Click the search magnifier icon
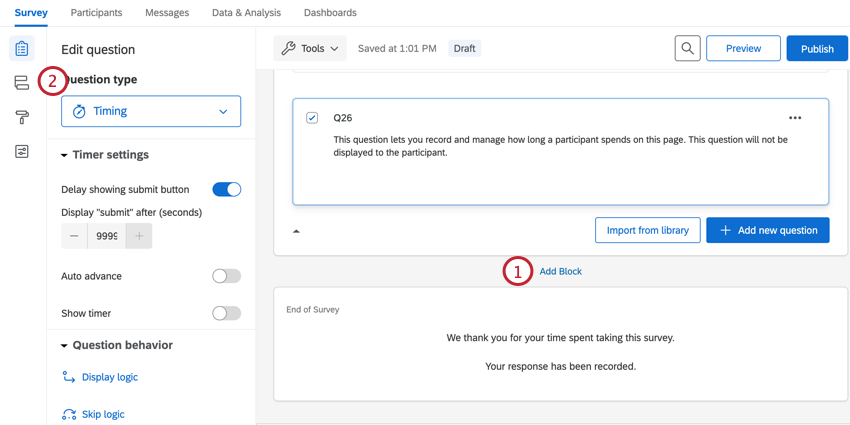The width and height of the screenshot is (850, 425). tap(687, 48)
